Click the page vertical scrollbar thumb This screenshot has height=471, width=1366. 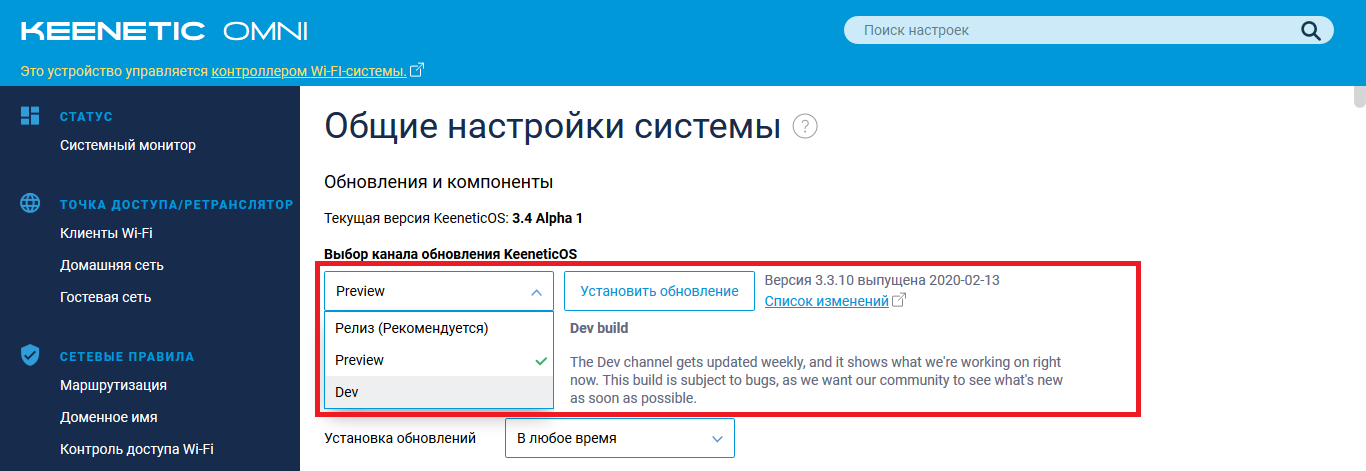tap(1359, 96)
